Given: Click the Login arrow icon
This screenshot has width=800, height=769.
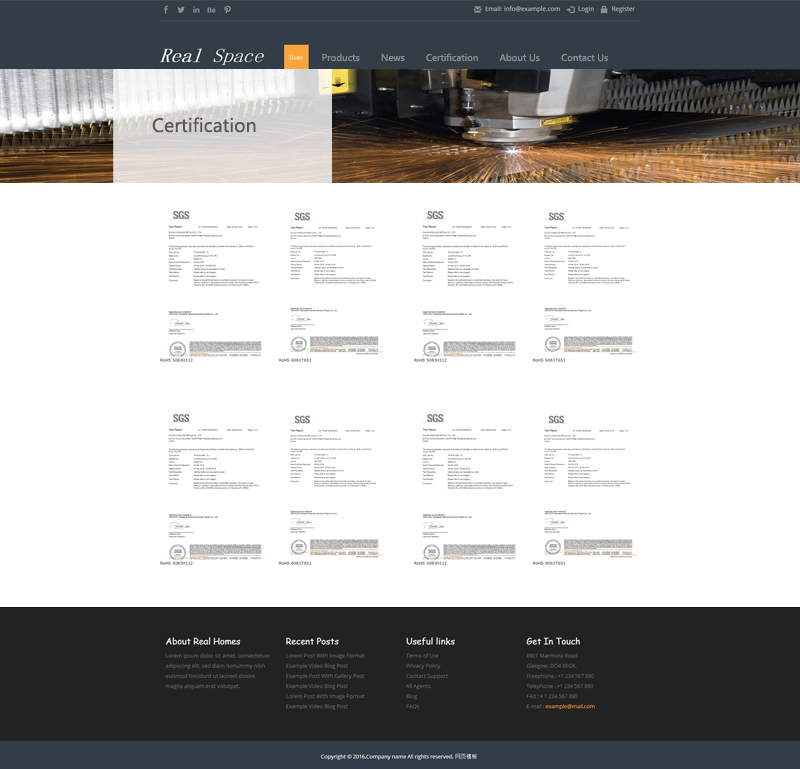Looking at the screenshot, I should (570, 9).
